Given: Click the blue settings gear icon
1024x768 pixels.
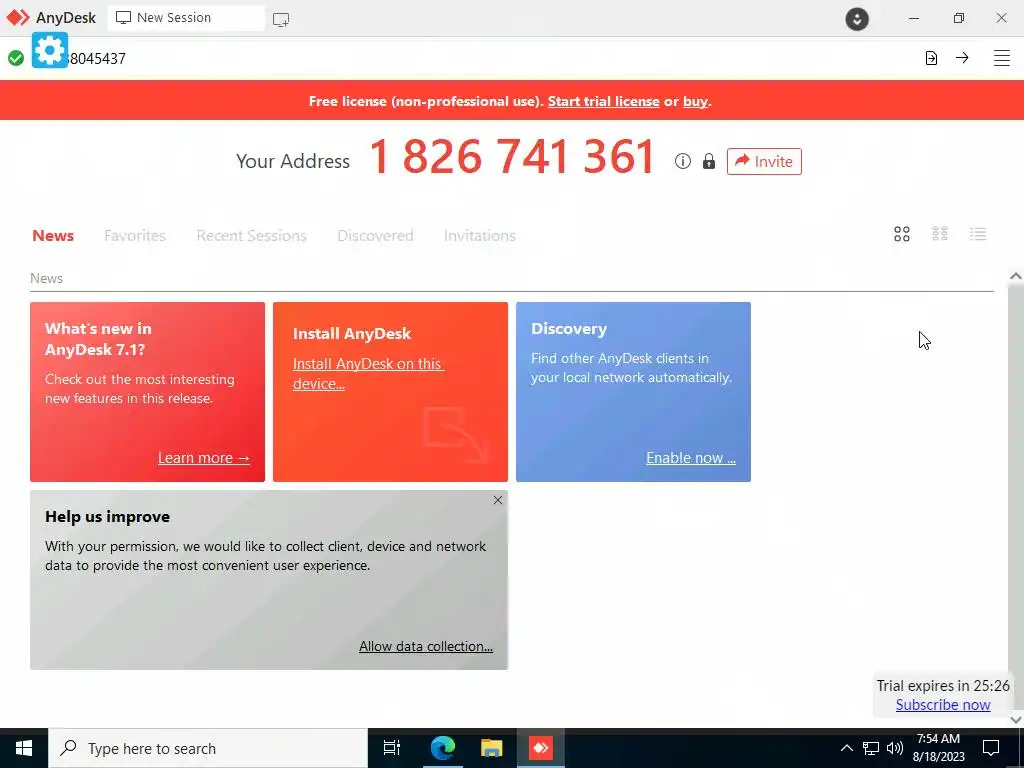Looking at the screenshot, I should (50, 50).
